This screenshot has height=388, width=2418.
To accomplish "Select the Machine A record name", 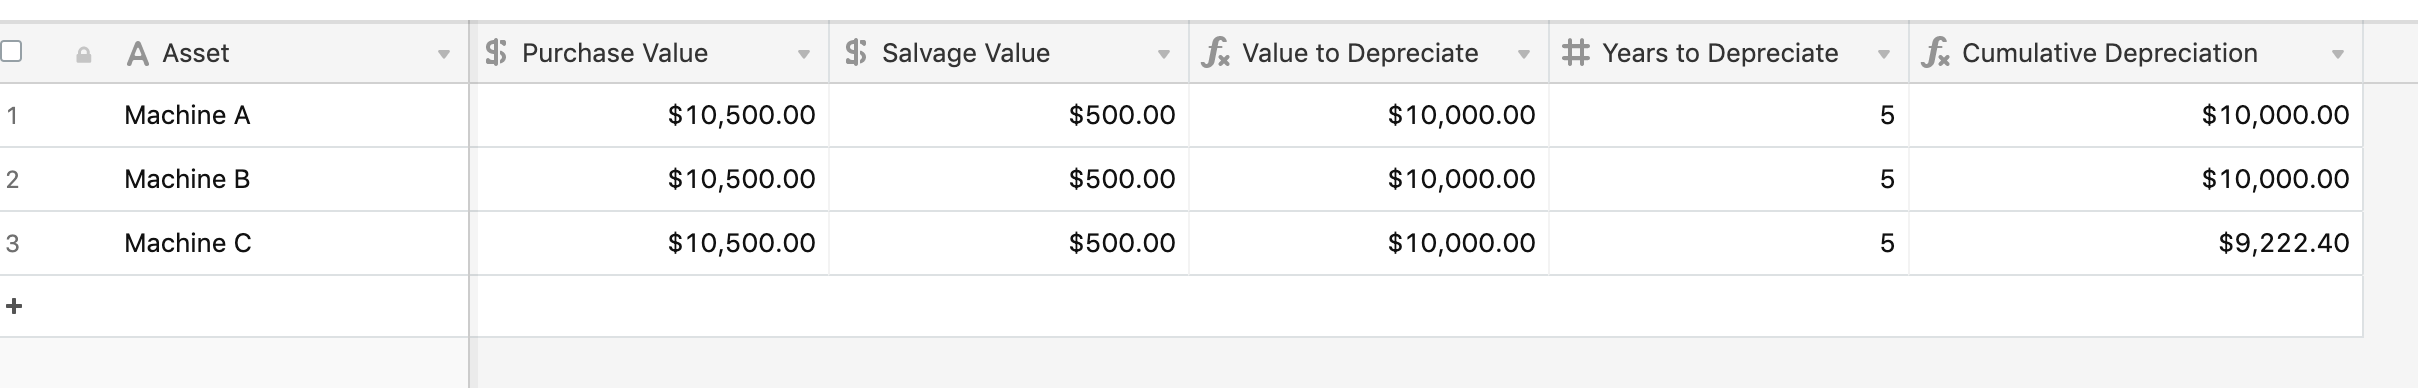I will tap(187, 116).
